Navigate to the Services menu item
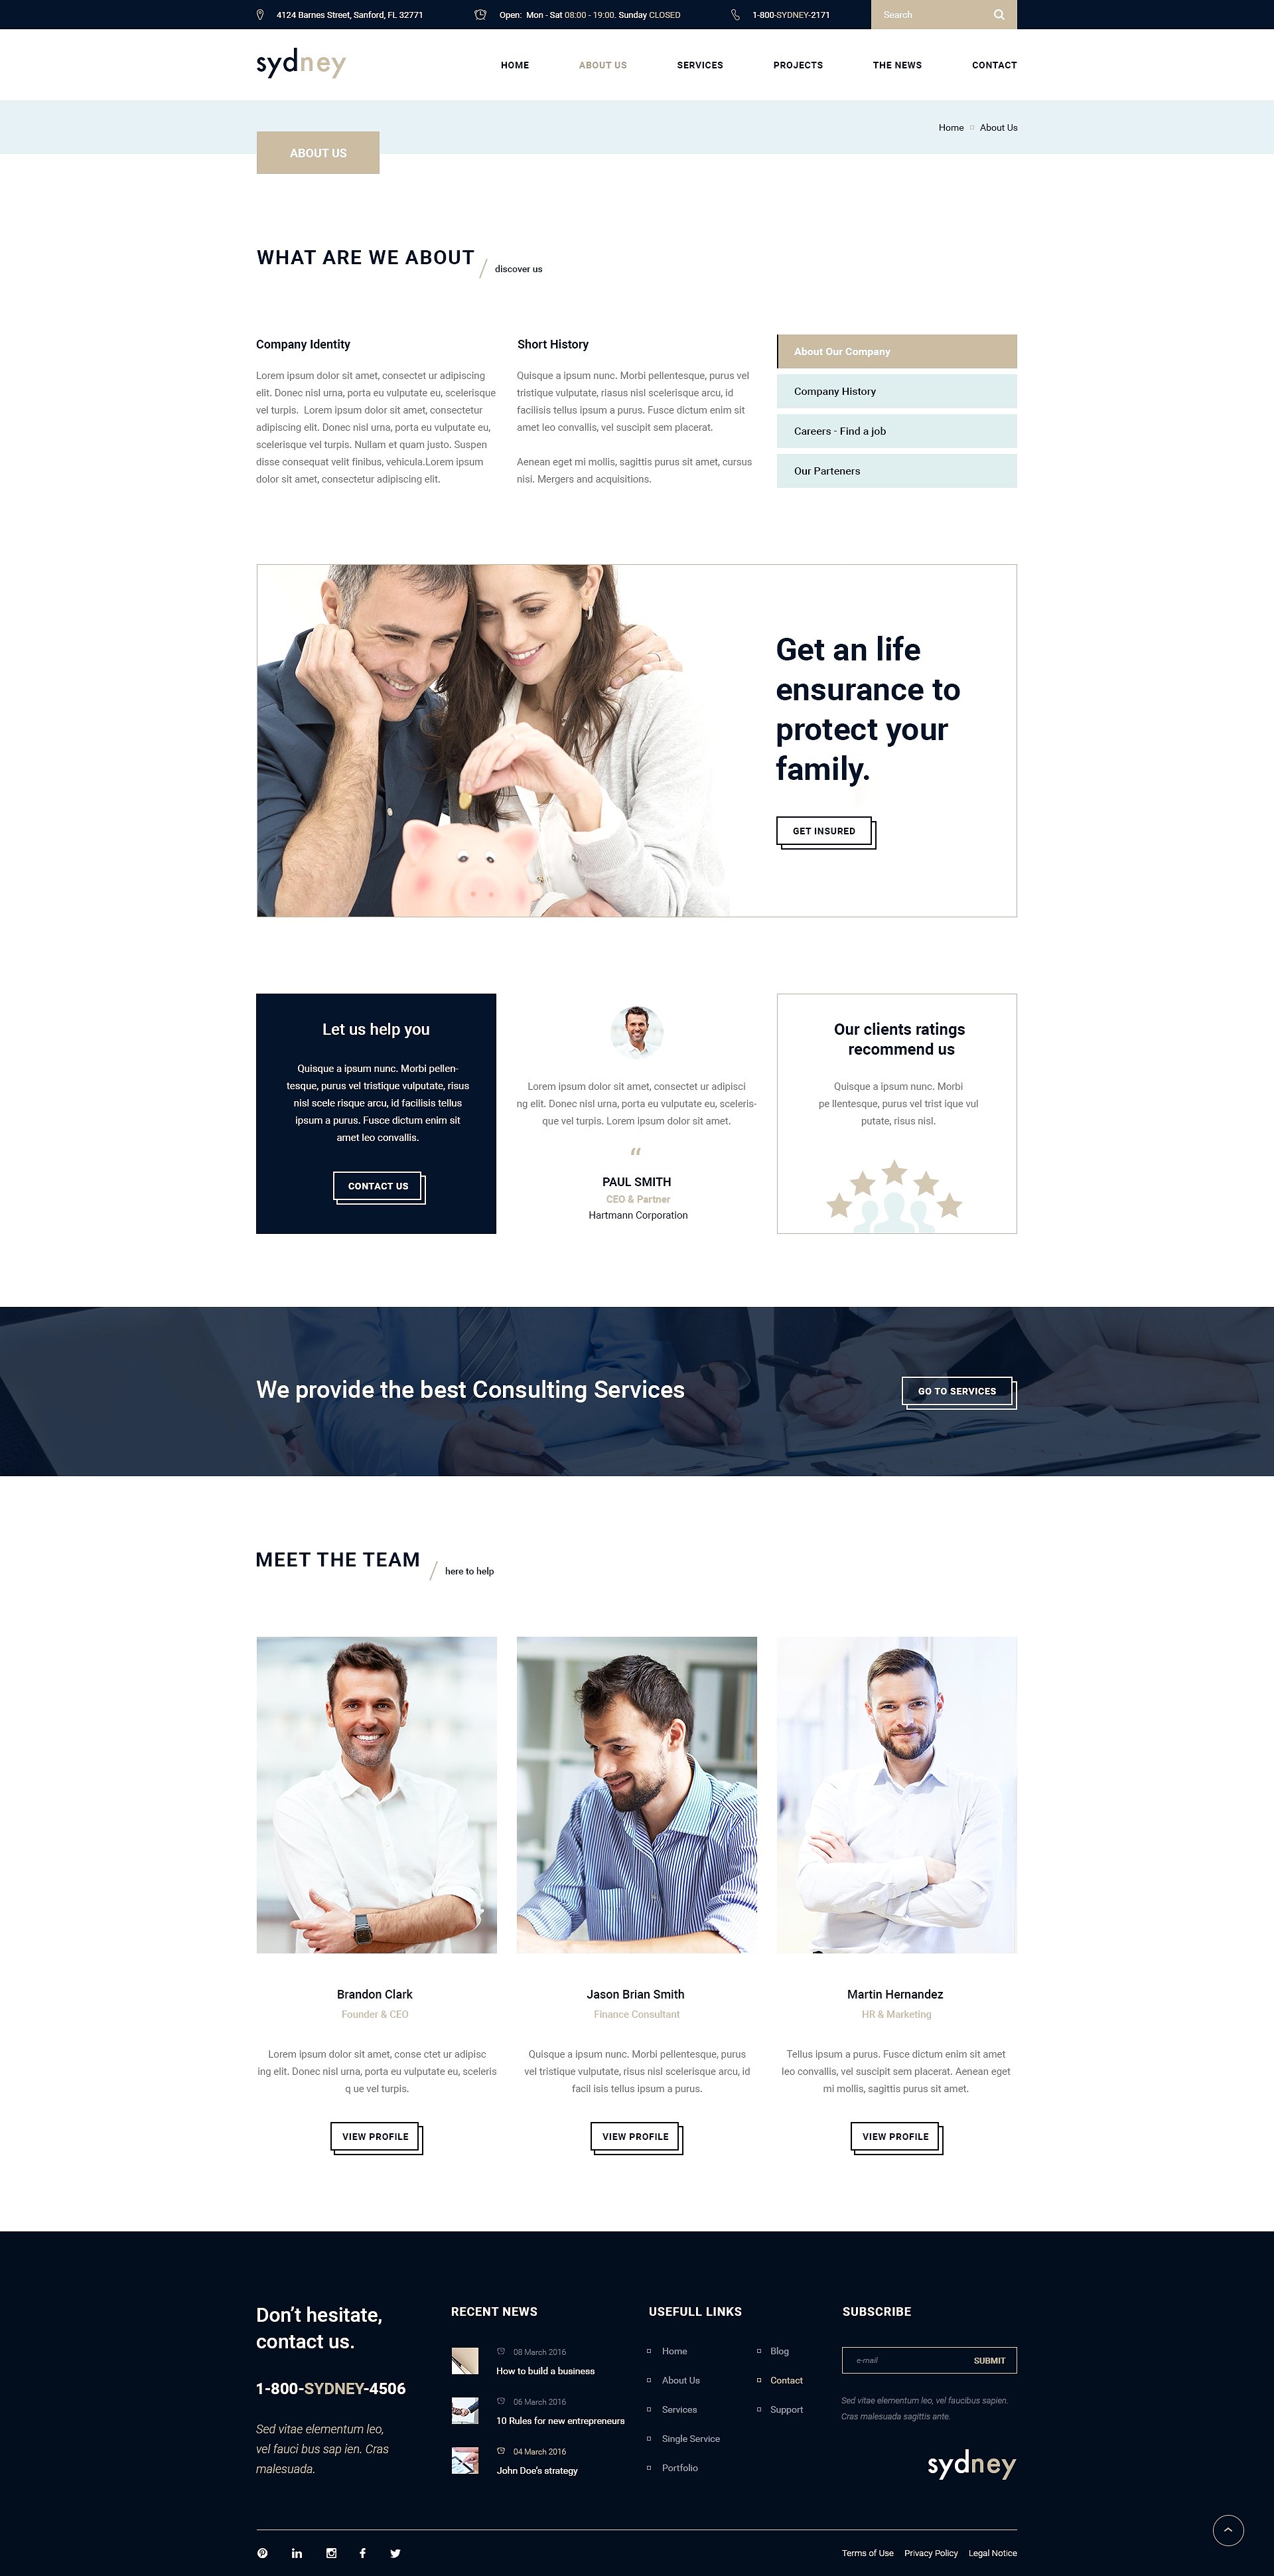Screen dimensions: 1274x2576 [x=696, y=66]
